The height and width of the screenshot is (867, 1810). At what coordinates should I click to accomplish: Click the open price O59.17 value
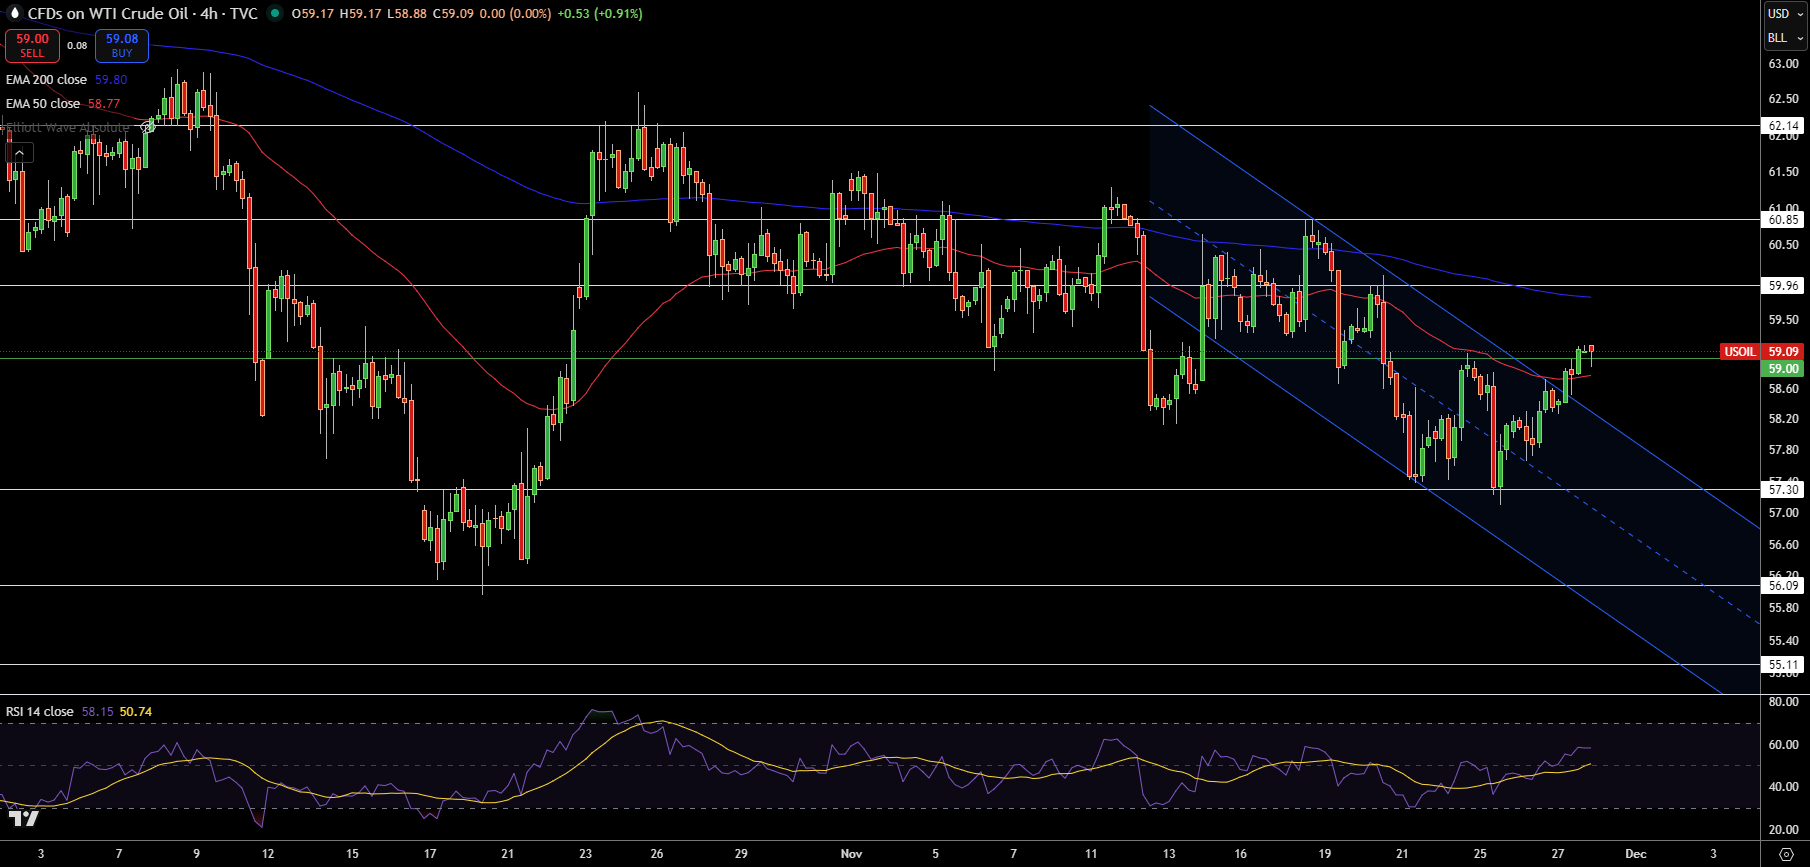tap(313, 14)
